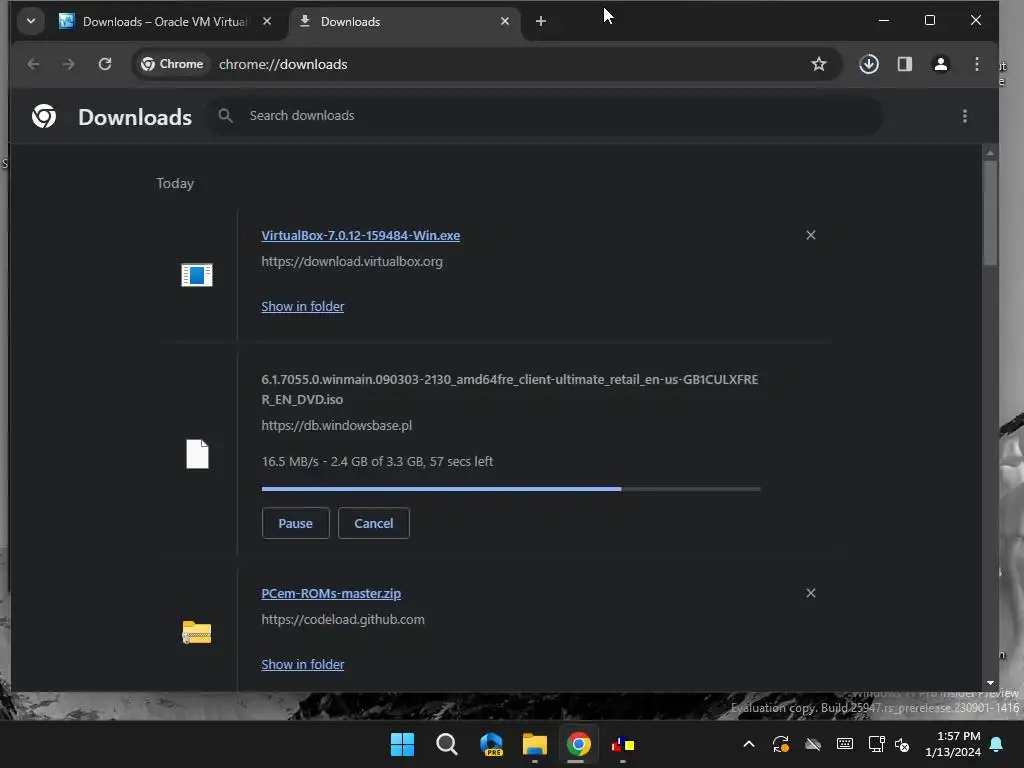Pause the ISO download
Viewport: 1024px width, 768px height.
(295, 523)
